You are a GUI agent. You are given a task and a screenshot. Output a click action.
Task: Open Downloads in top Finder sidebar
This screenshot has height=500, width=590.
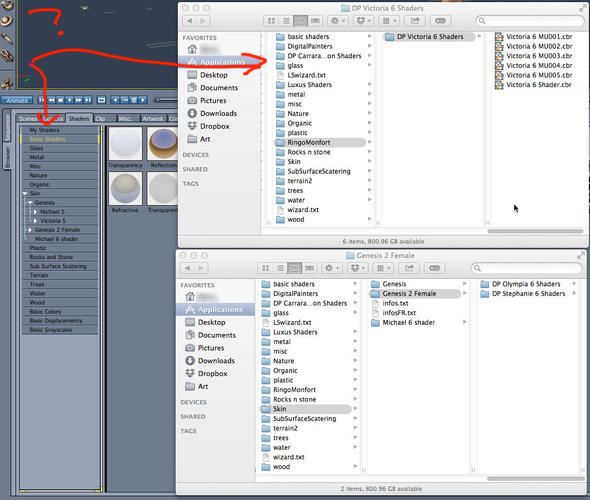click(x=218, y=113)
